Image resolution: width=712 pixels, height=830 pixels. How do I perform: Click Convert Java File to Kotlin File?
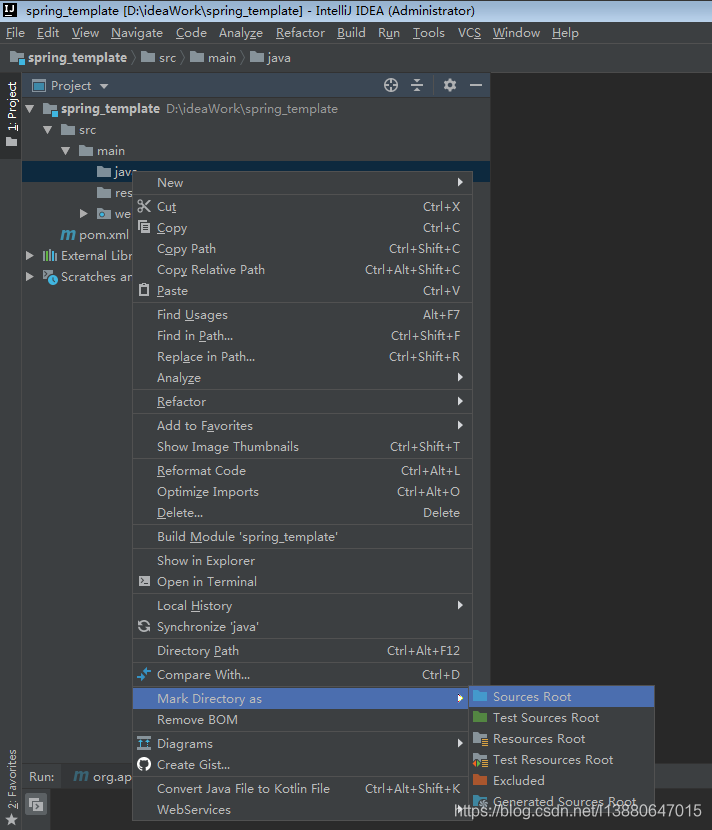302,788
